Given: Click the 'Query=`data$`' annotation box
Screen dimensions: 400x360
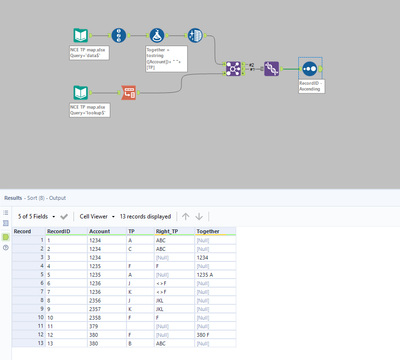Looking at the screenshot, I should tap(89, 53).
